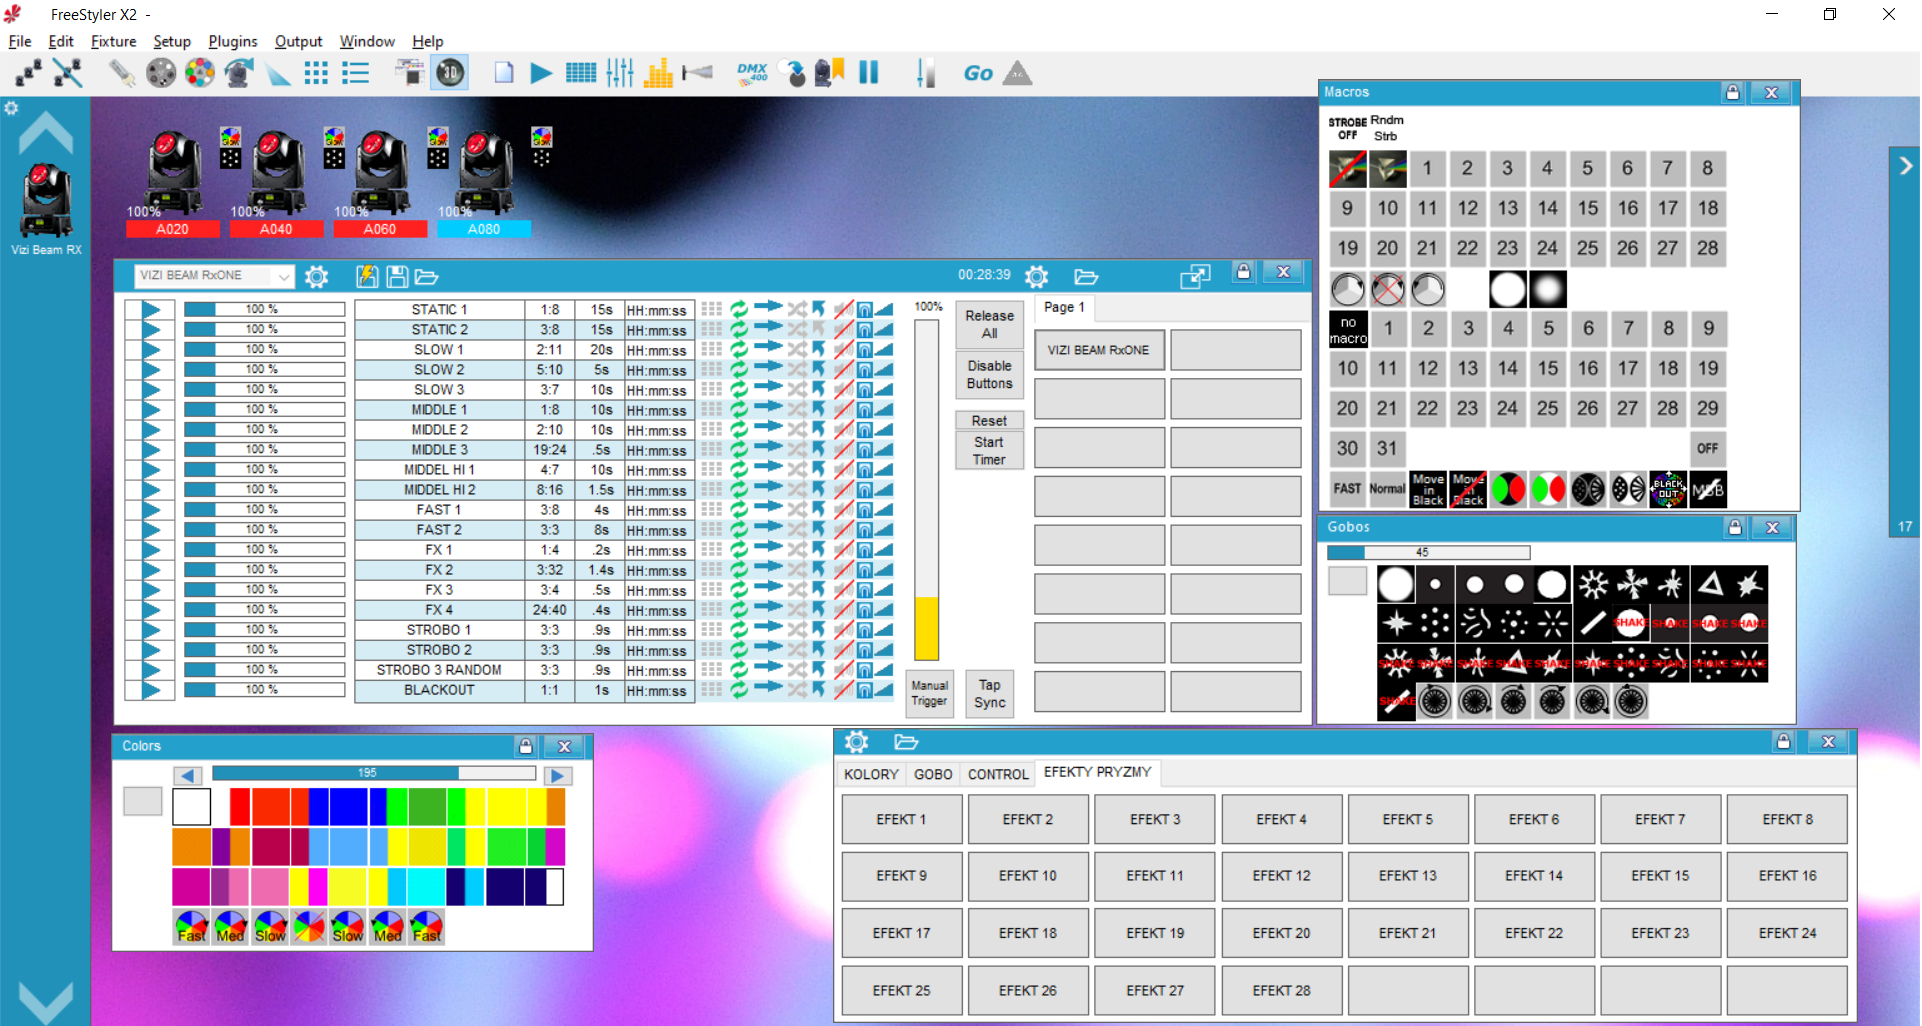
Task: Open the Fixture menu
Action: click(113, 41)
